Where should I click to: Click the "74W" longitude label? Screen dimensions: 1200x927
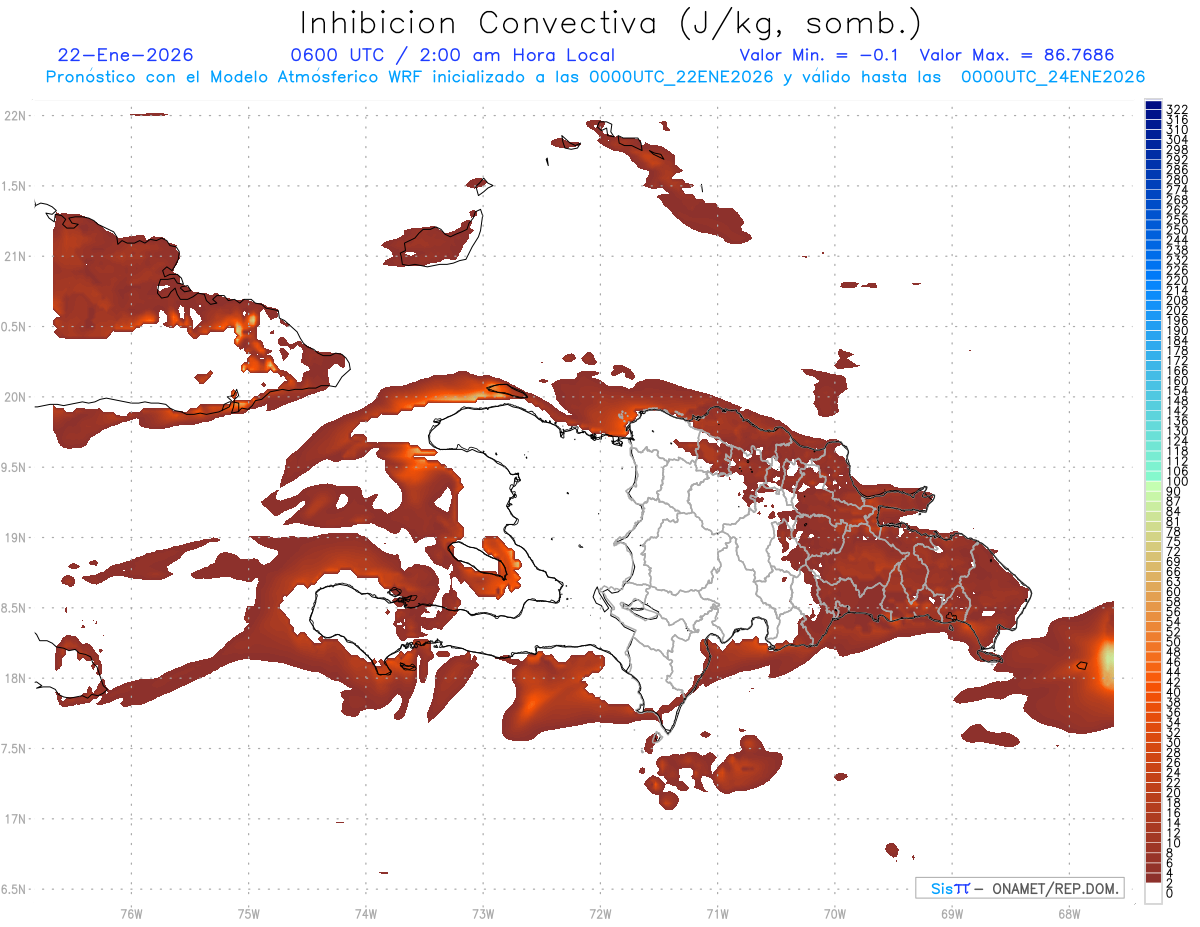pyautogui.click(x=365, y=913)
